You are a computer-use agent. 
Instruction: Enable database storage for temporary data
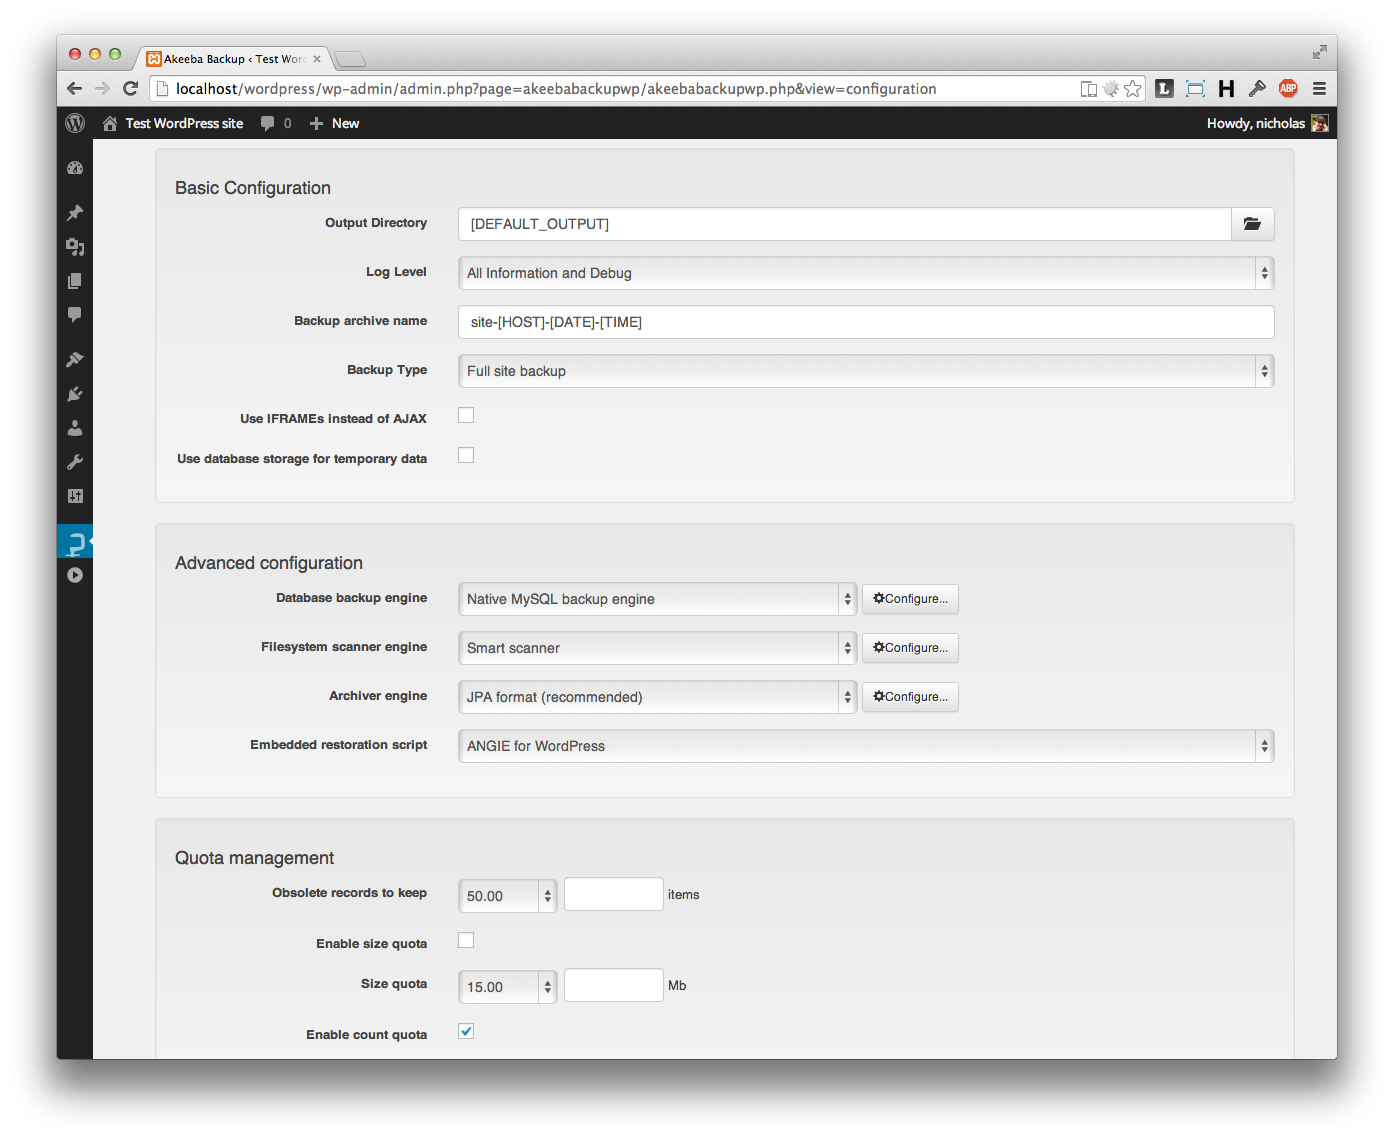coord(466,455)
